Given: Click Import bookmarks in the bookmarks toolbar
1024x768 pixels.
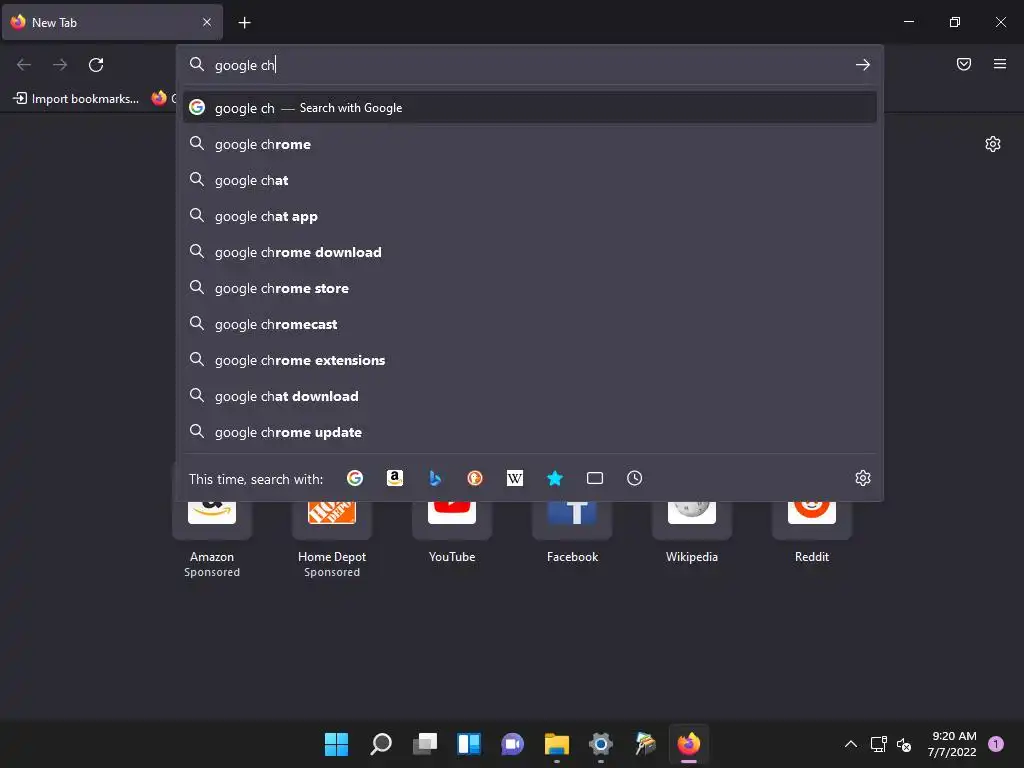Looking at the screenshot, I should [76, 99].
